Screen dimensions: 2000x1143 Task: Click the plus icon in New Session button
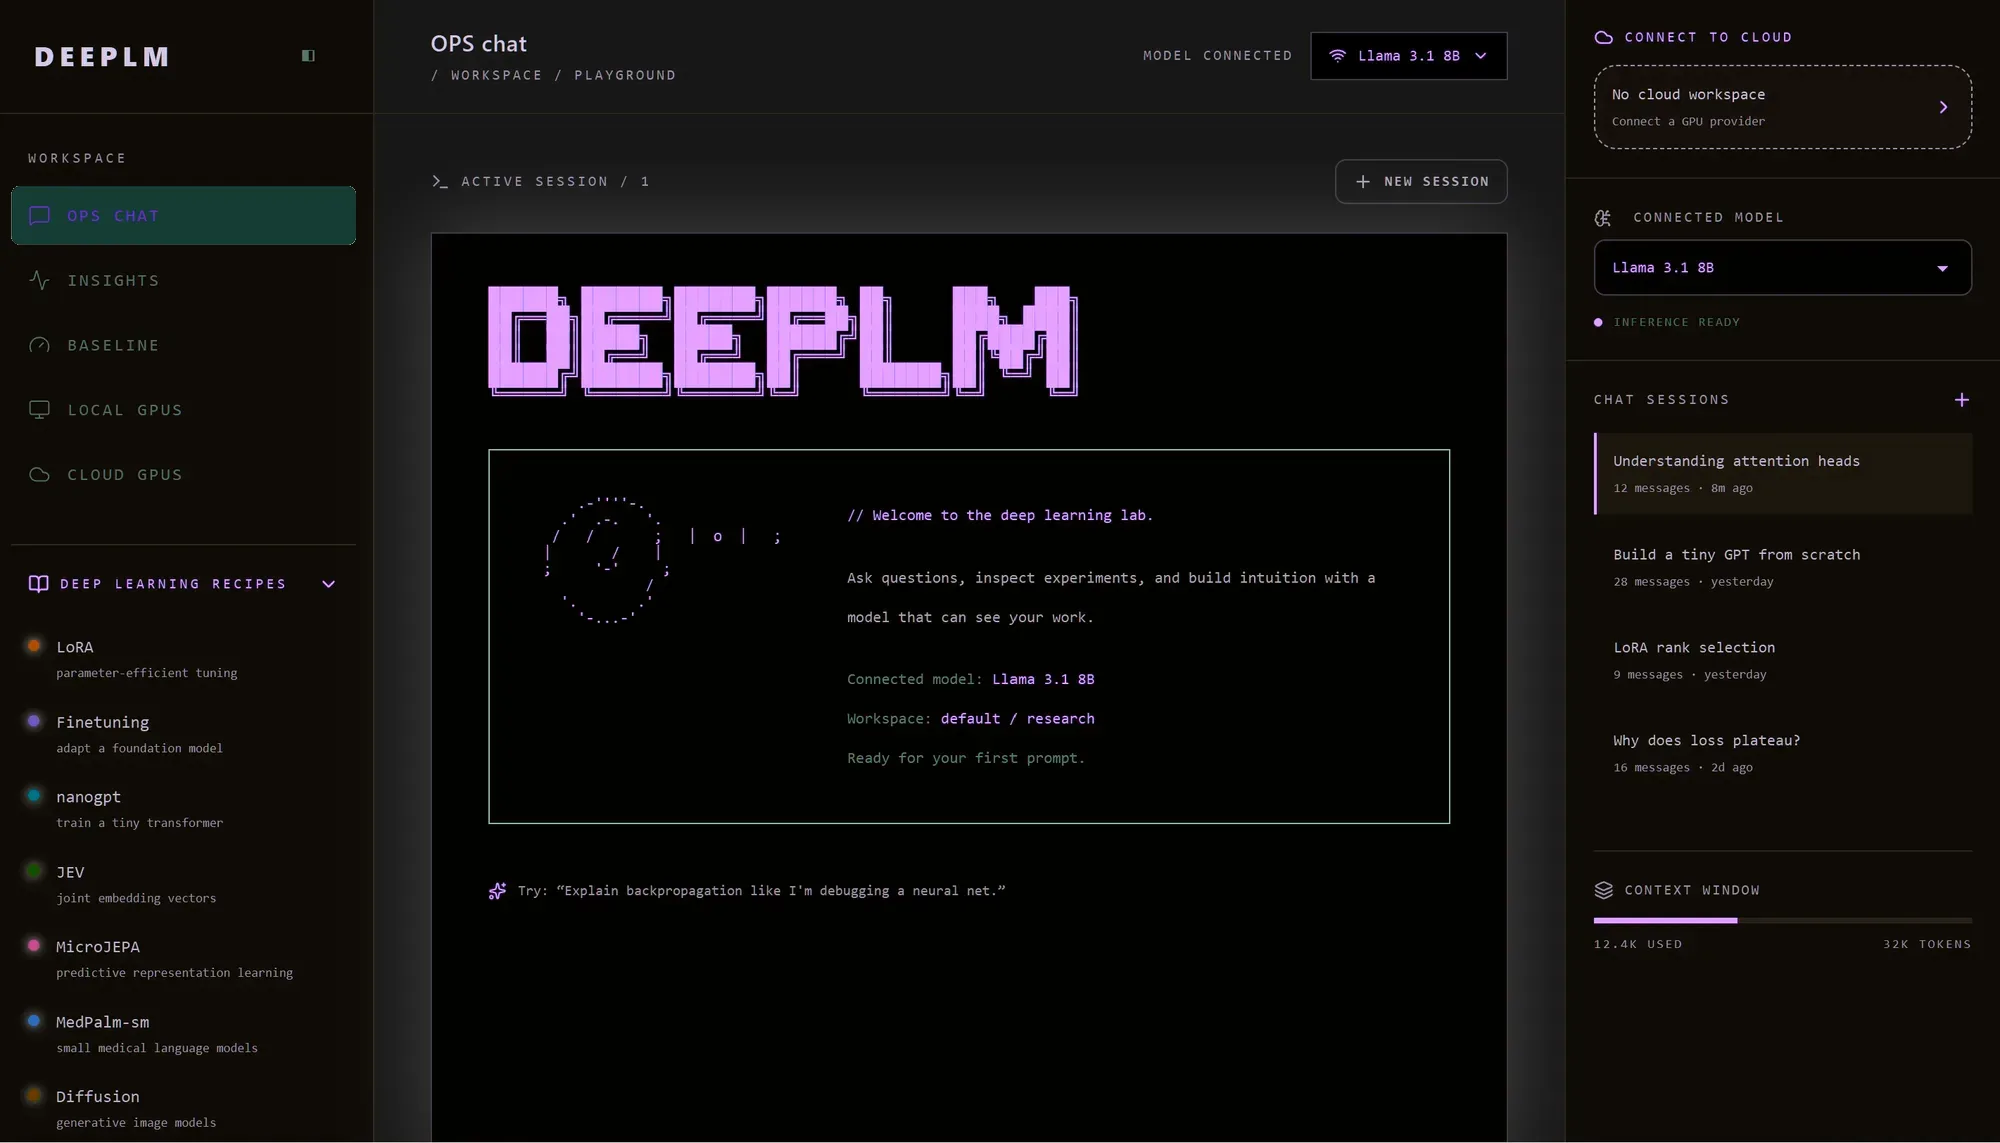[x=1362, y=182]
